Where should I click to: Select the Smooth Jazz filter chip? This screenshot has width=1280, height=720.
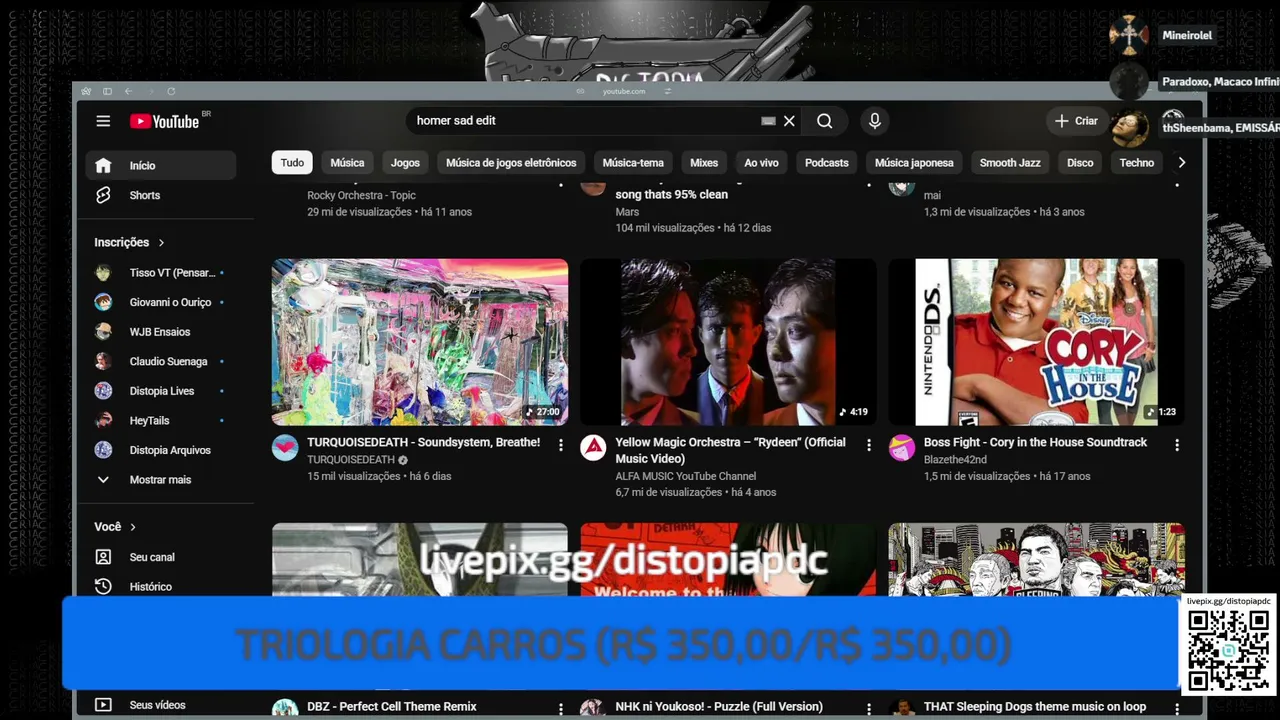coord(1010,163)
